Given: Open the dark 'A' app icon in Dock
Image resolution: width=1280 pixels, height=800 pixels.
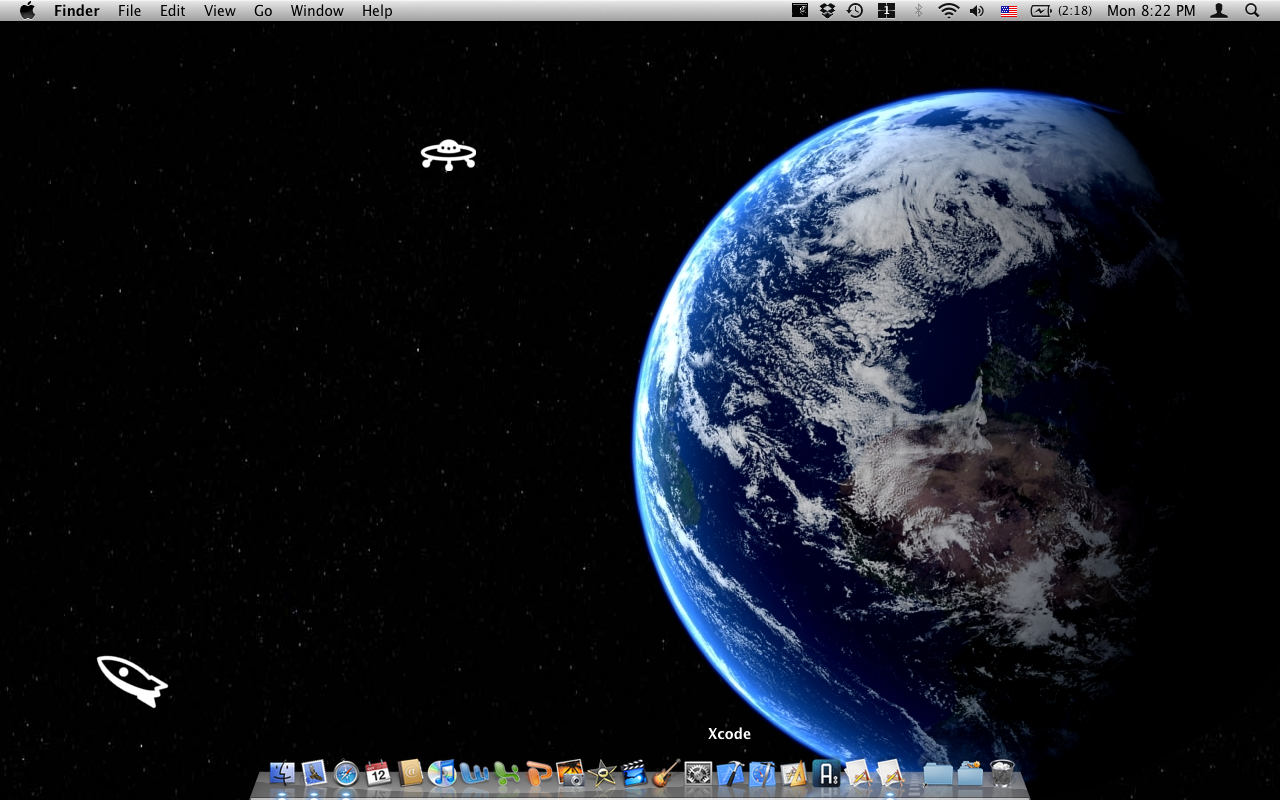Looking at the screenshot, I should 826,773.
